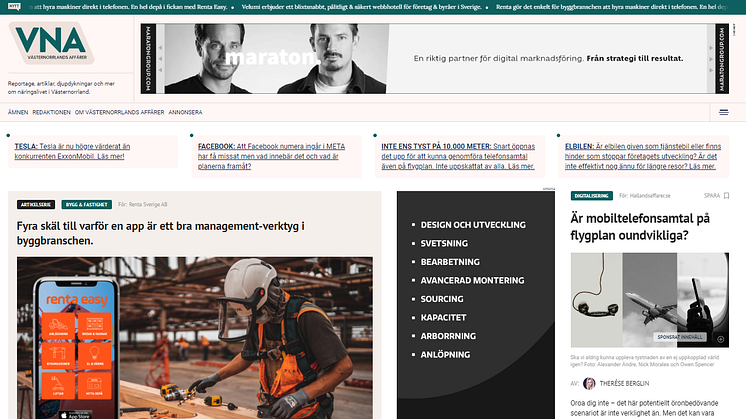Click Therése Berglin's author avatar
The width and height of the screenshot is (746, 419).
click(589, 383)
